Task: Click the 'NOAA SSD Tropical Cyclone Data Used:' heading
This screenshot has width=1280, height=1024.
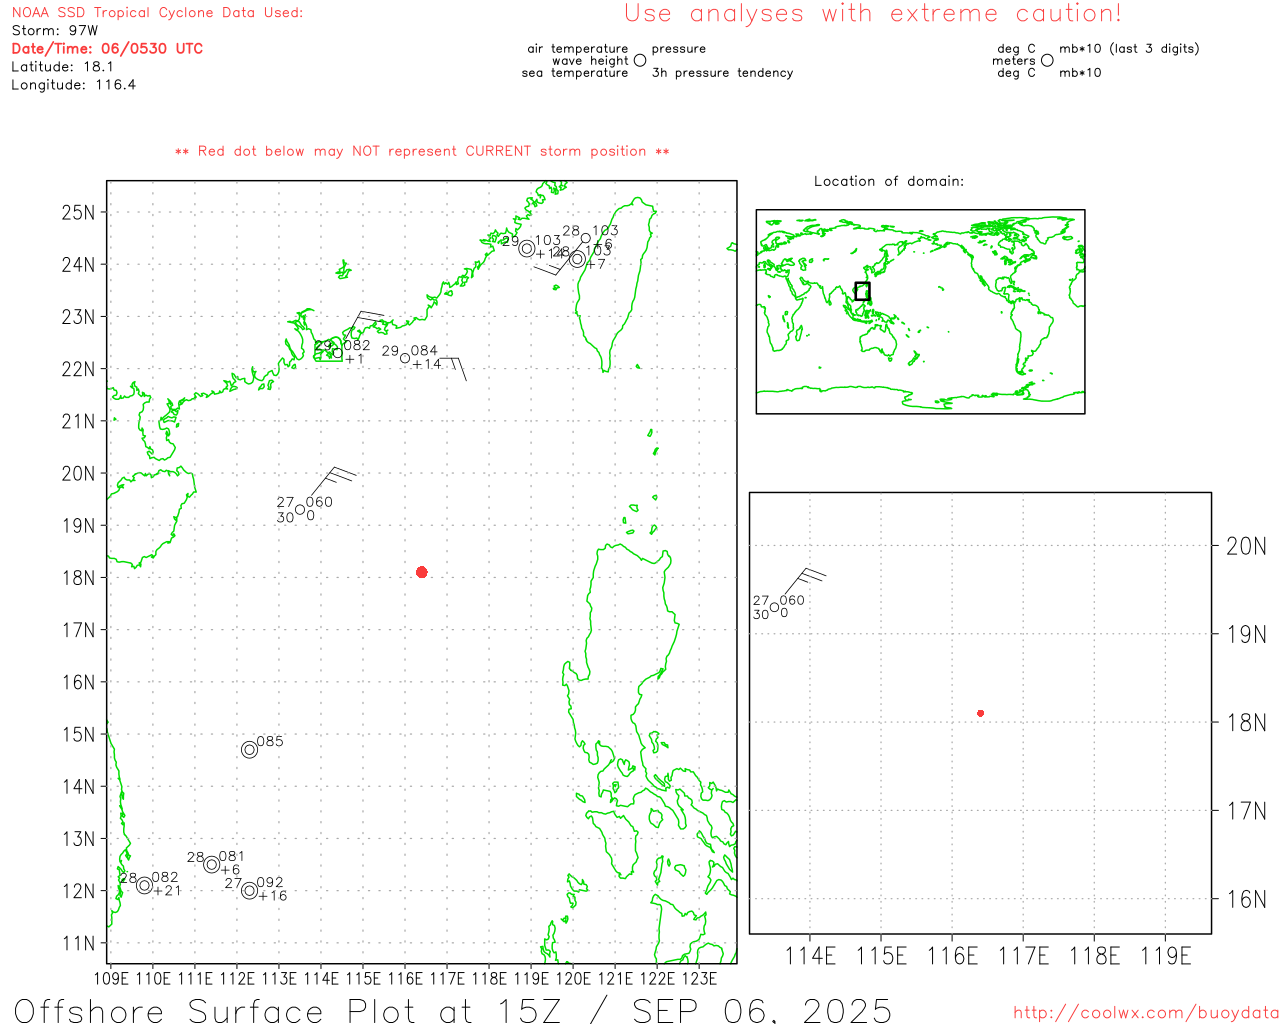Action: pos(157,12)
